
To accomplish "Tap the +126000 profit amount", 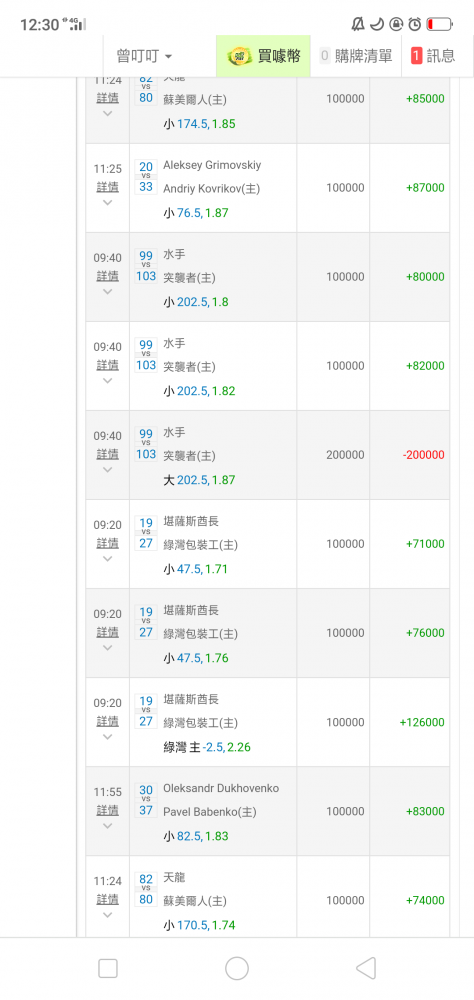I will 422,723.
